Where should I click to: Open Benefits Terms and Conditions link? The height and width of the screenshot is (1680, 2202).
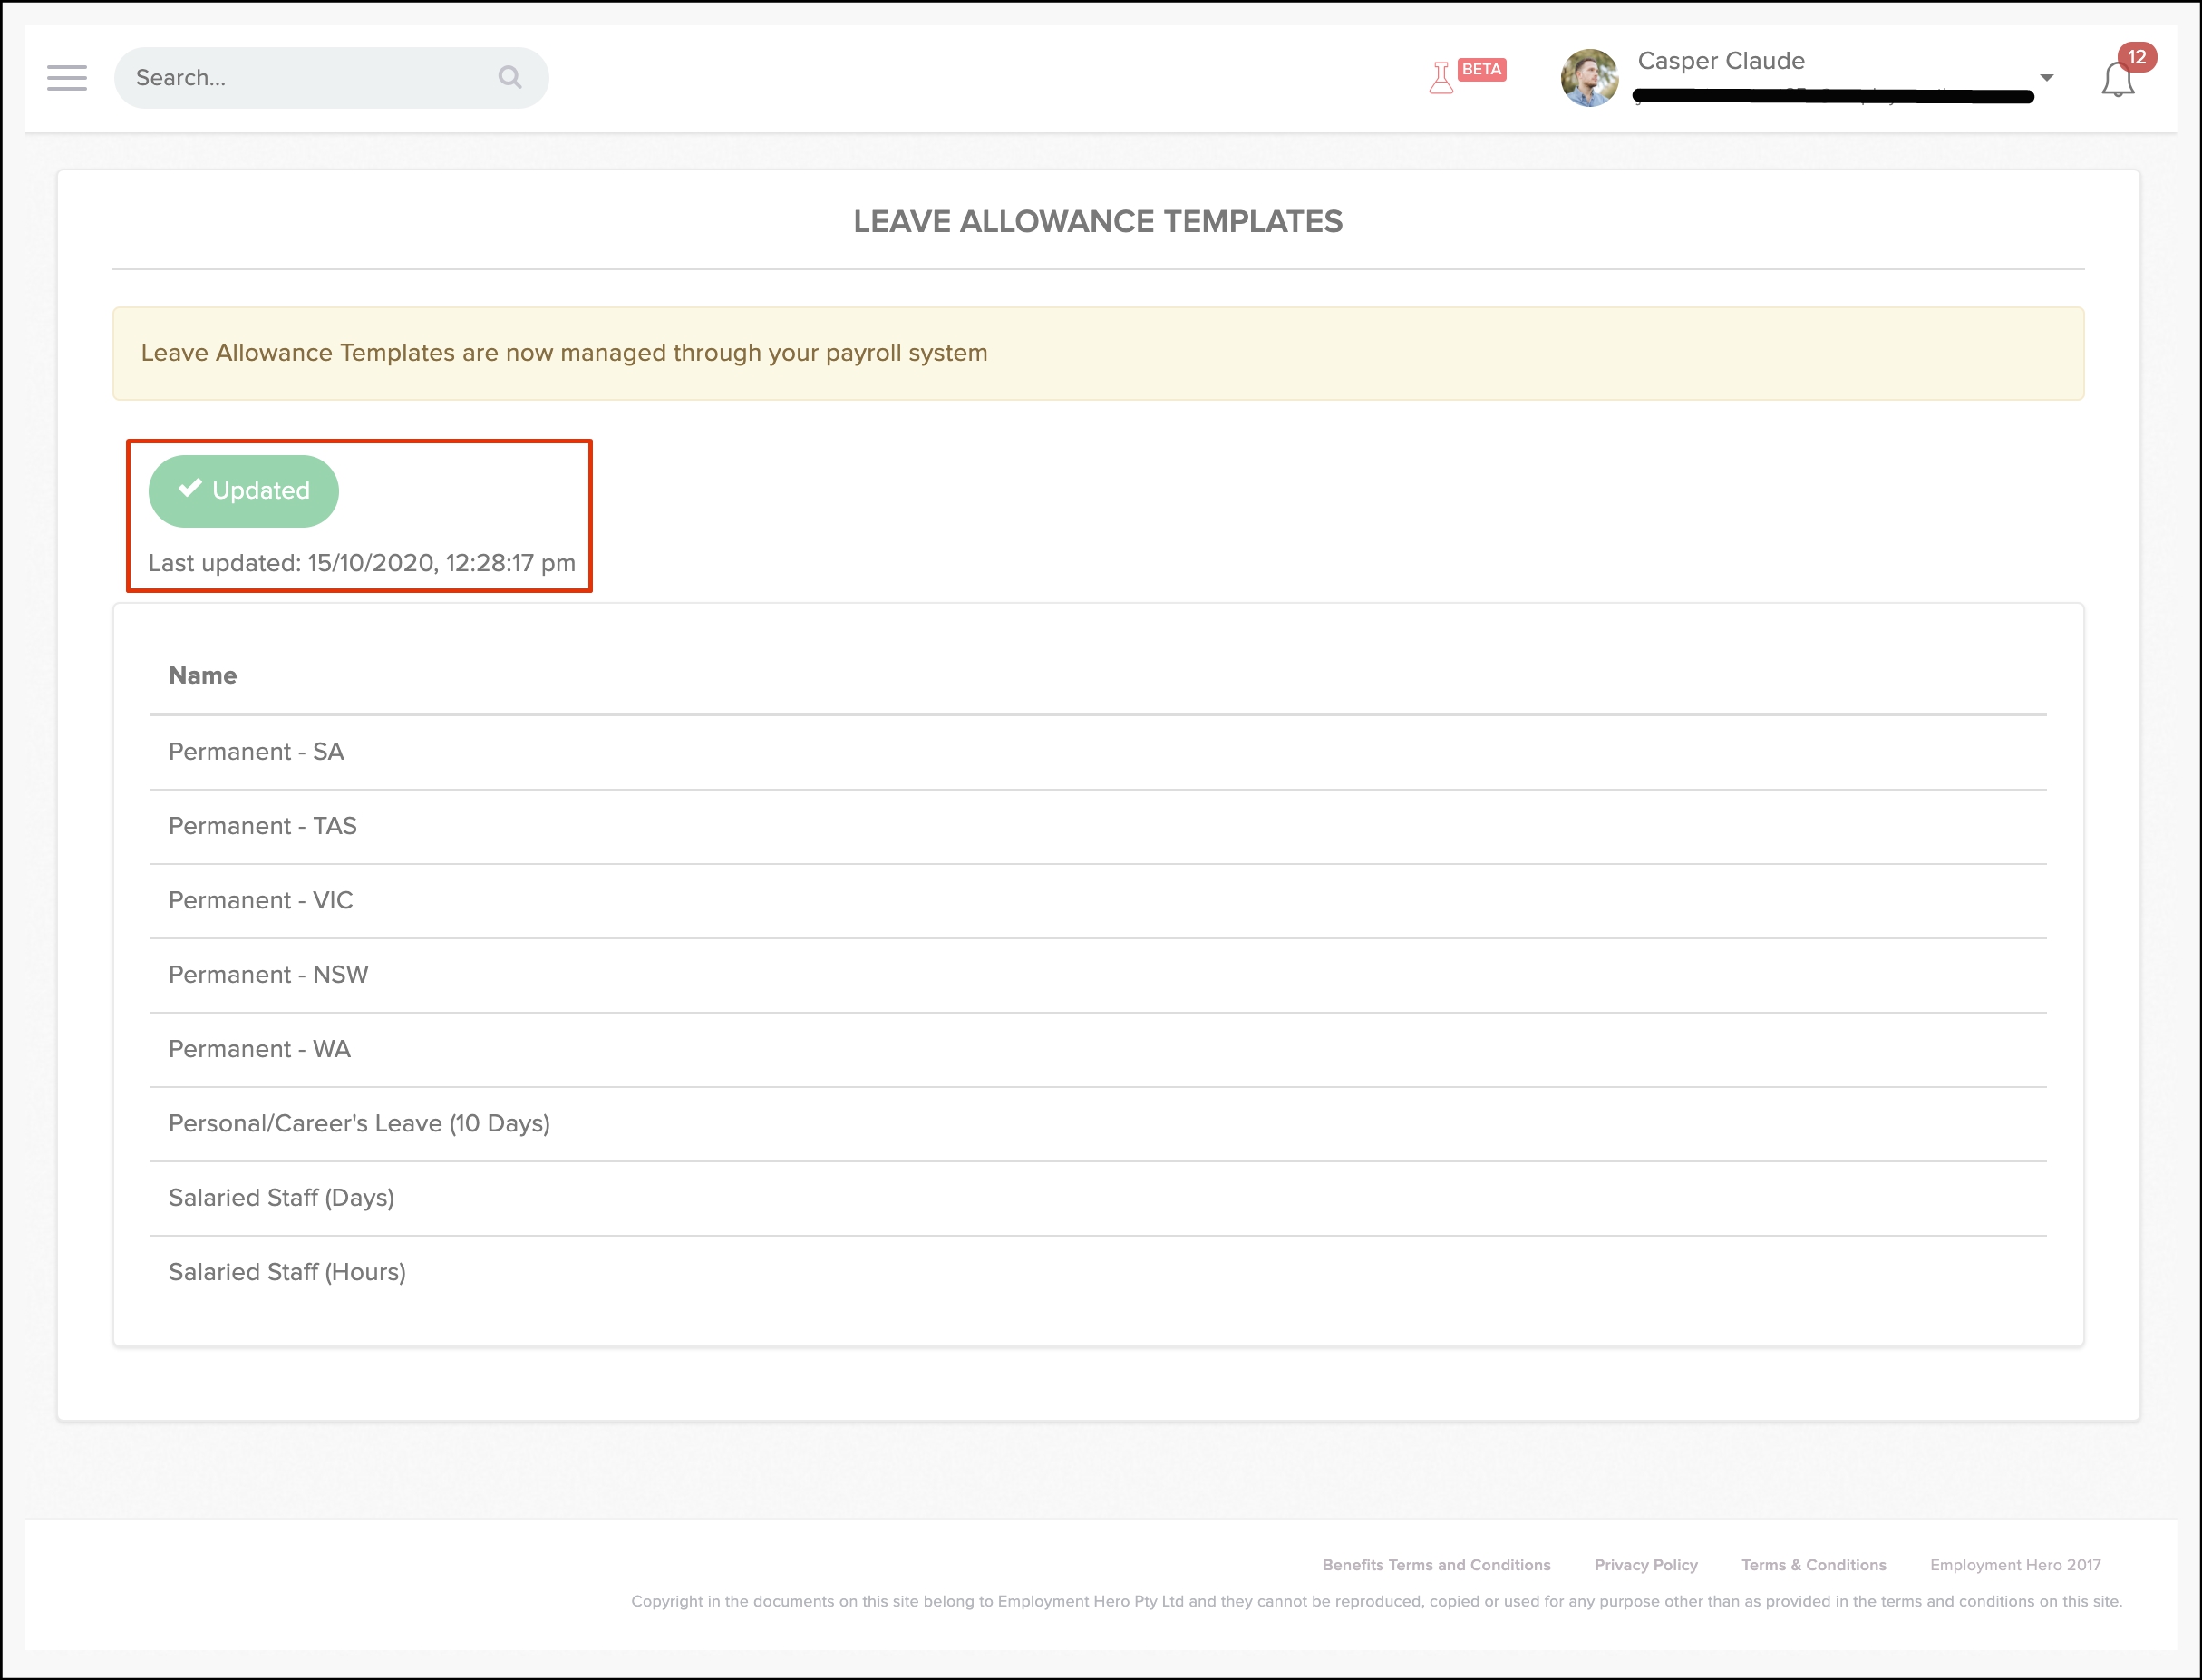(x=1436, y=1565)
